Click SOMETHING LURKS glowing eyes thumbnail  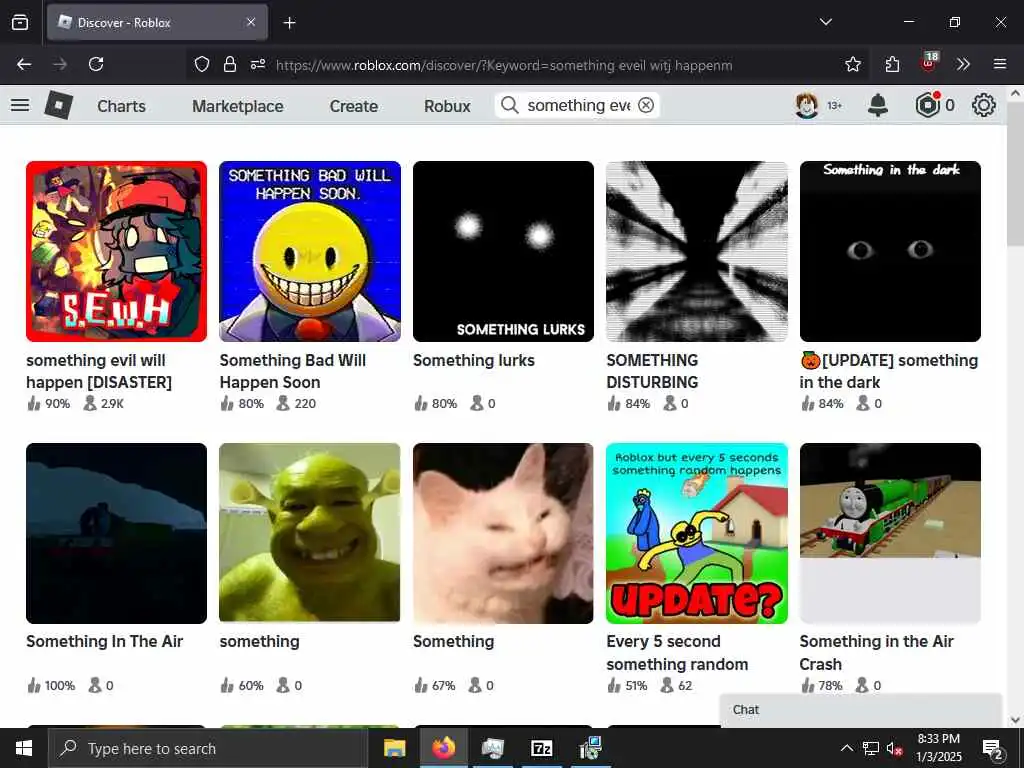click(x=503, y=251)
